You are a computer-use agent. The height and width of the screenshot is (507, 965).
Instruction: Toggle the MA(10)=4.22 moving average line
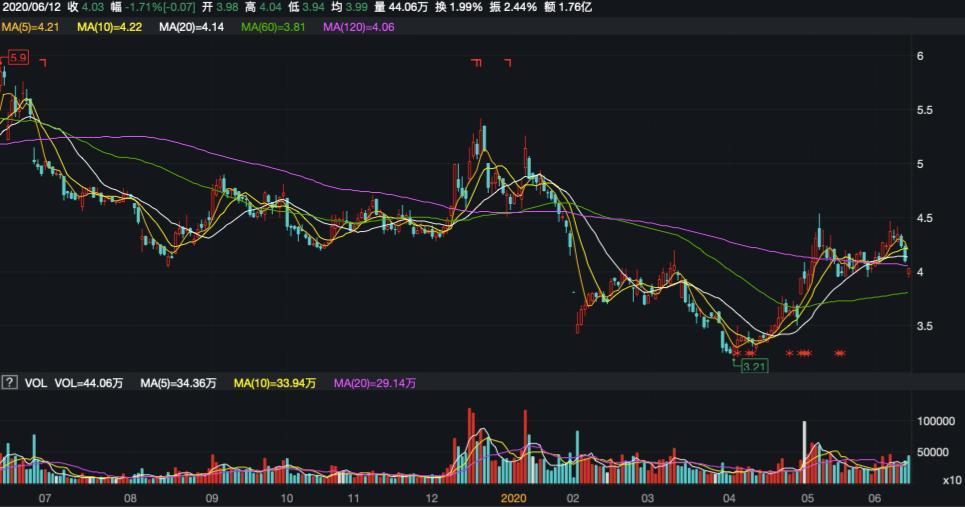tap(110, 27)
